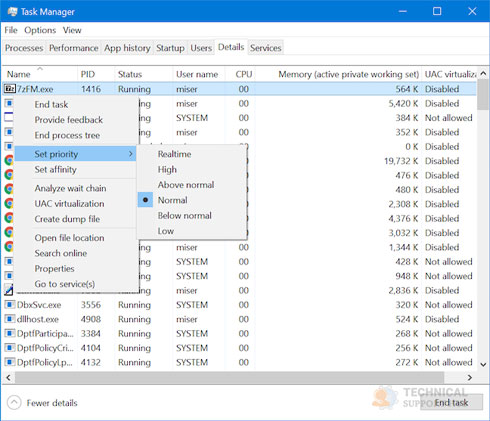Switch to the Processes tab

(x=24, y=48)
